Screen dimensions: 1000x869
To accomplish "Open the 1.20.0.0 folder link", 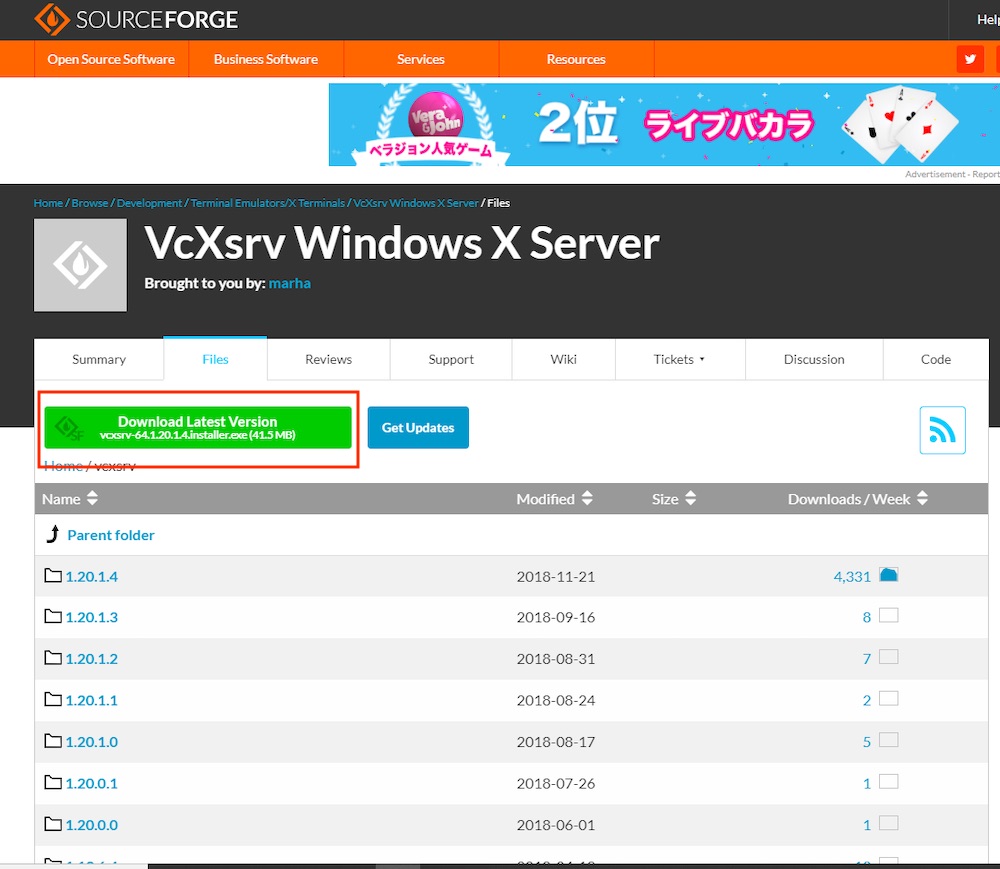I will [x=92, y=824].
